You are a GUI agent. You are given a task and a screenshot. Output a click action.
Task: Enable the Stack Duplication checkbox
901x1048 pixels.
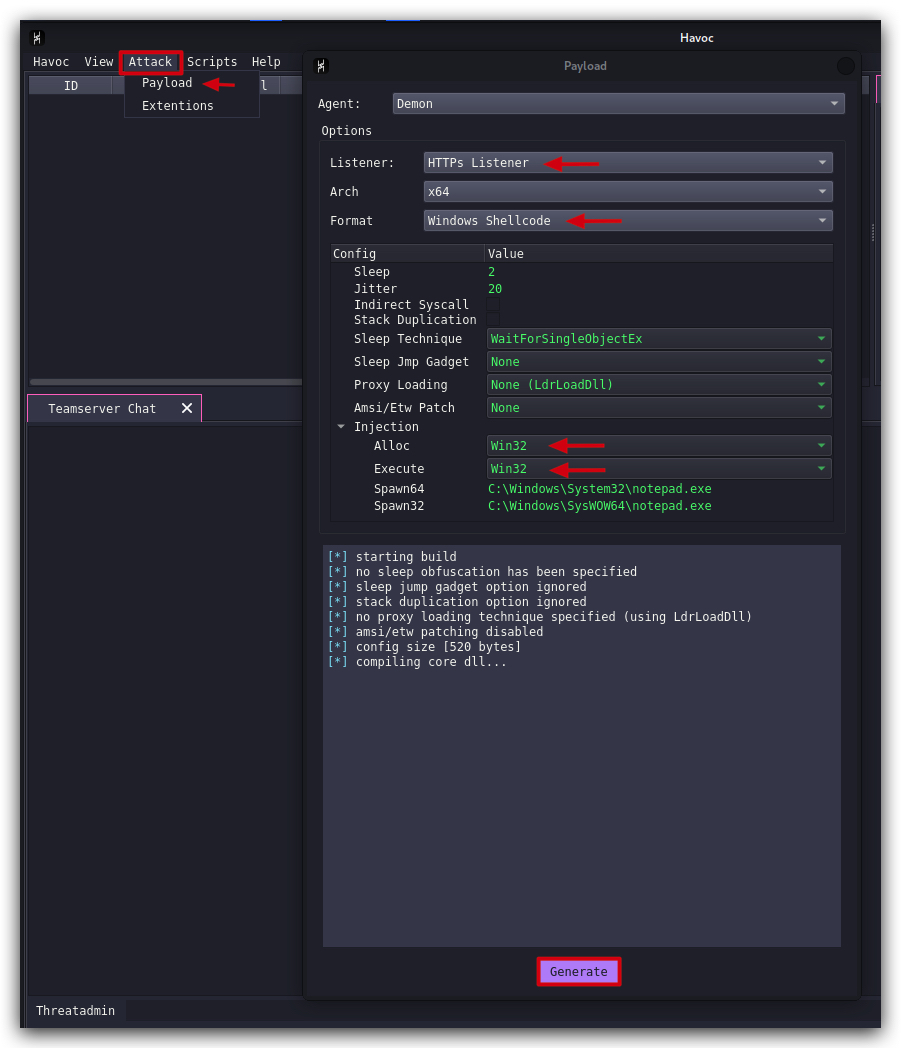tap(493, 319)
